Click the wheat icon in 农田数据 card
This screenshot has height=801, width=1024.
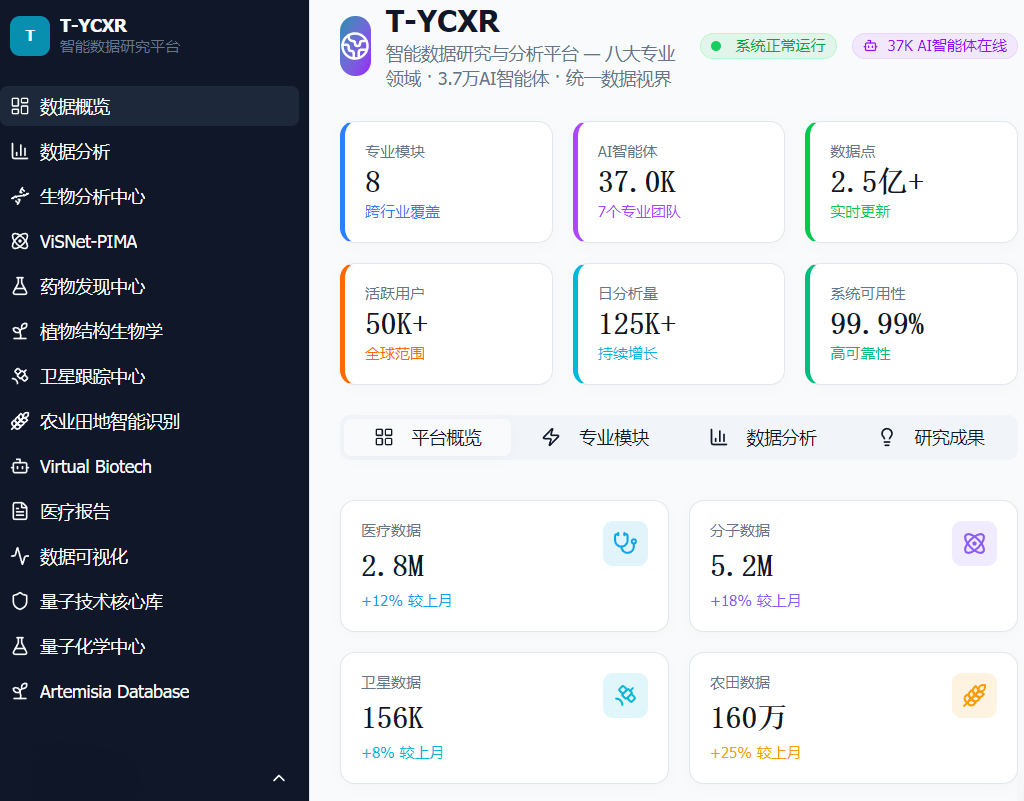click(x=974, y=695)
